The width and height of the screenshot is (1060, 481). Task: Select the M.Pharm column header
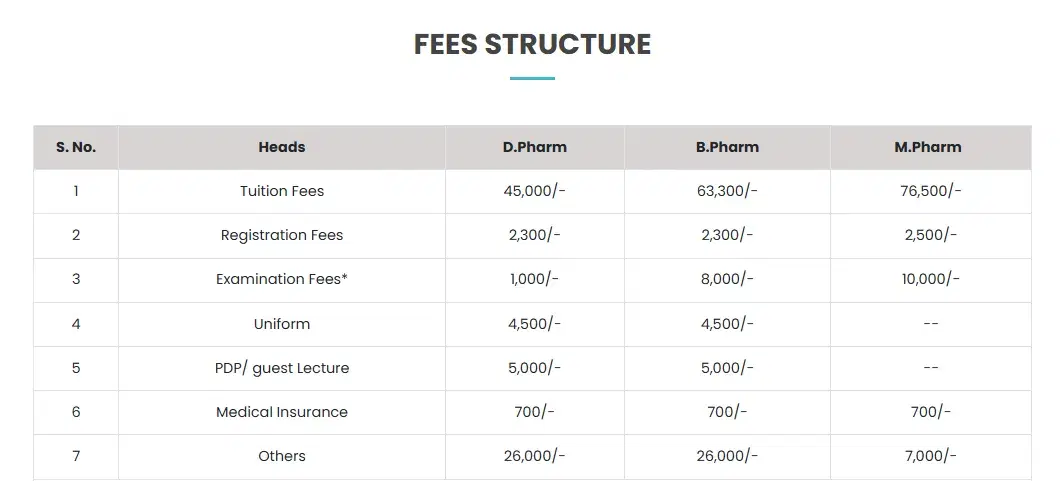point(928,147)
